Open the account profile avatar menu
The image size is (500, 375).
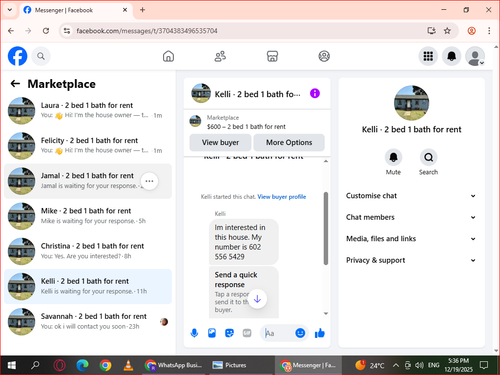click(475, 56)
